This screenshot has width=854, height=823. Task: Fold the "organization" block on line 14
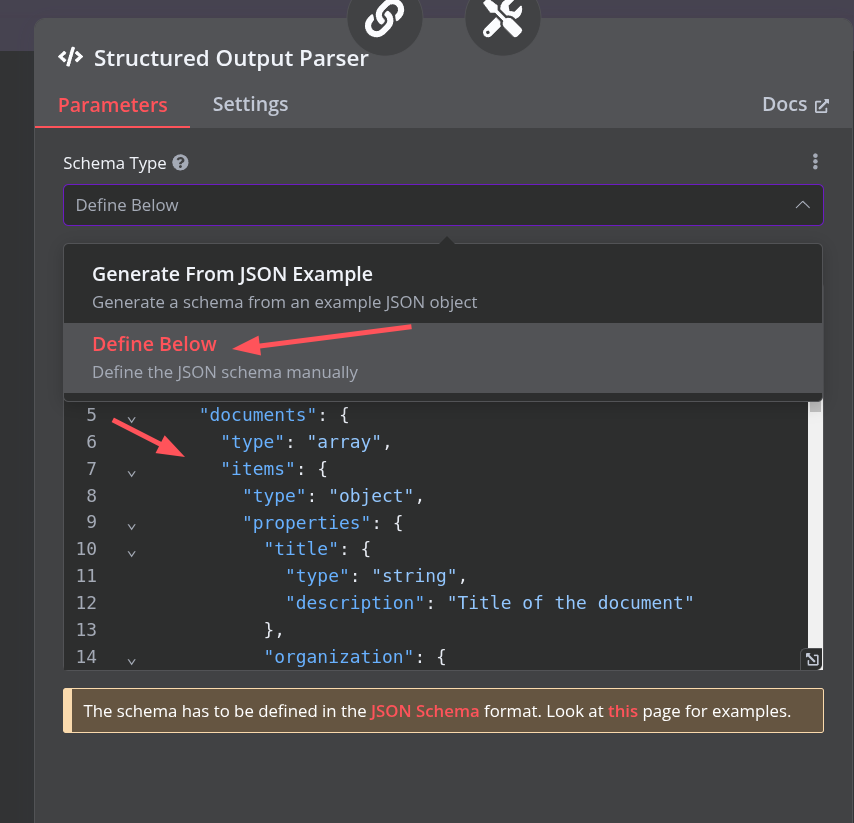[131, 659]
